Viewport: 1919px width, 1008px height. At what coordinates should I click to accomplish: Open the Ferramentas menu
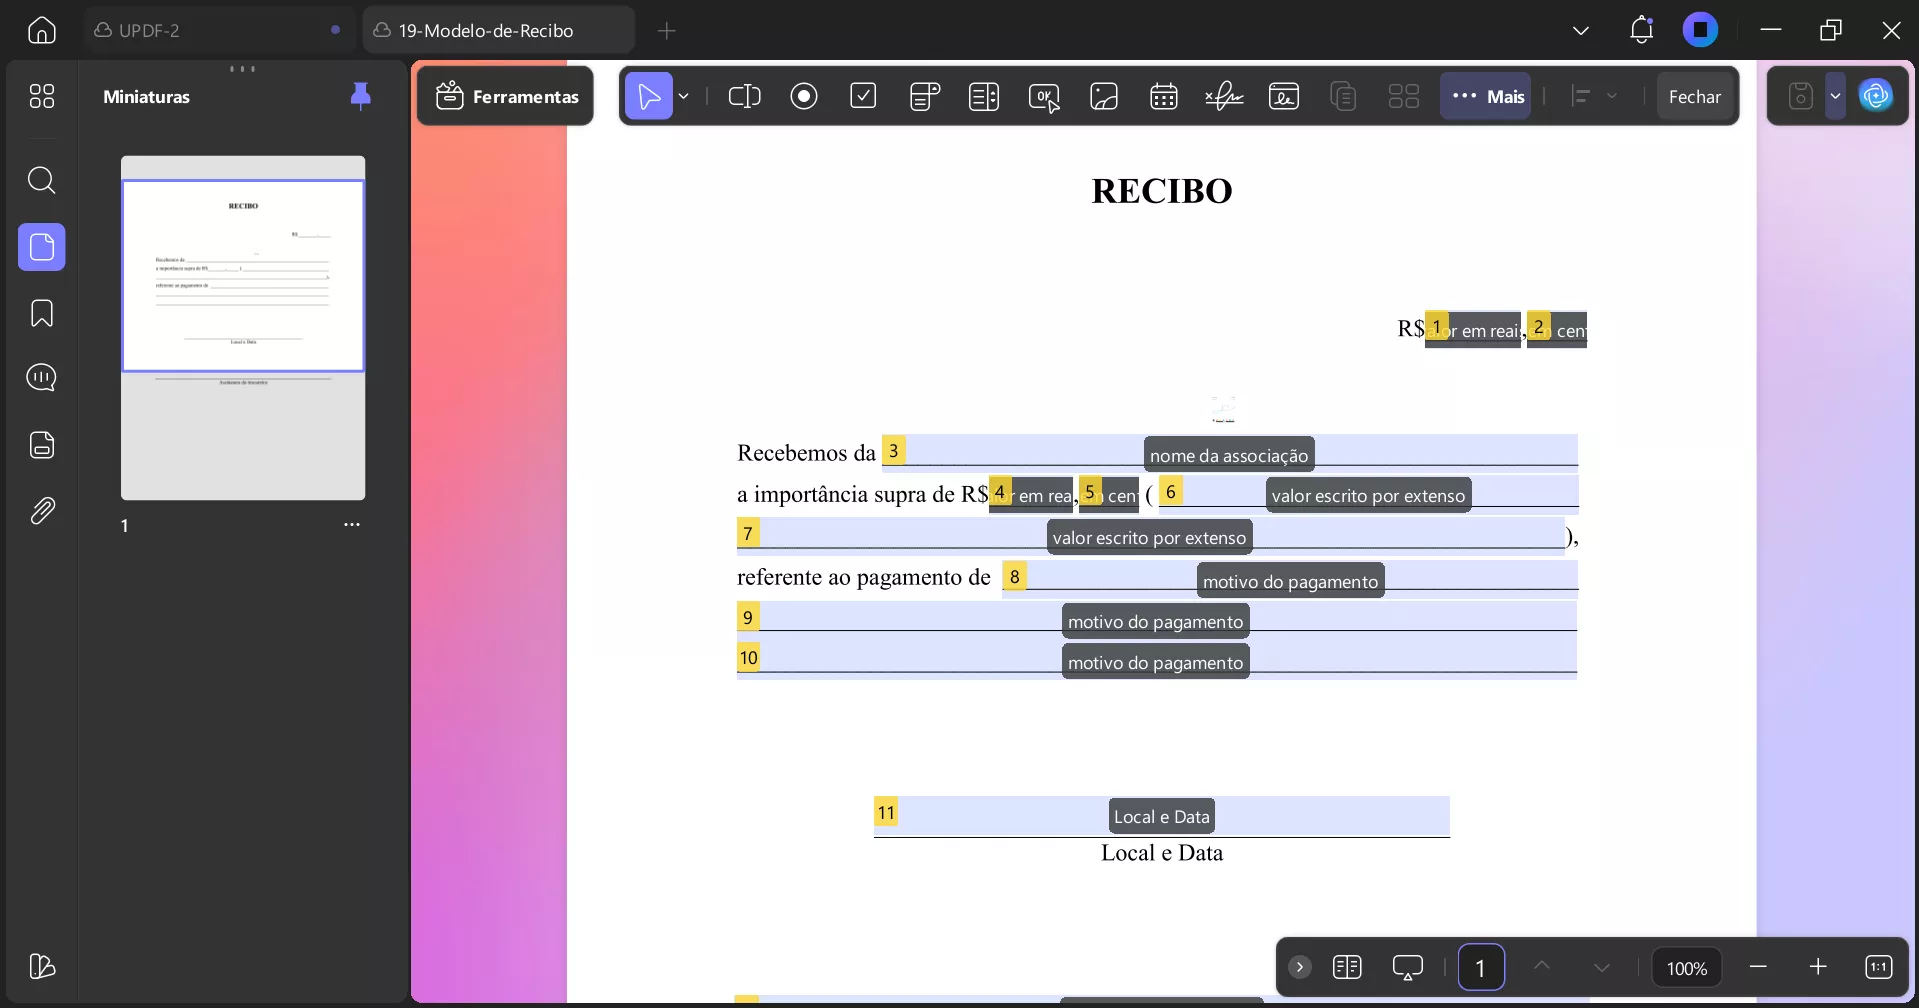[506, 96]
